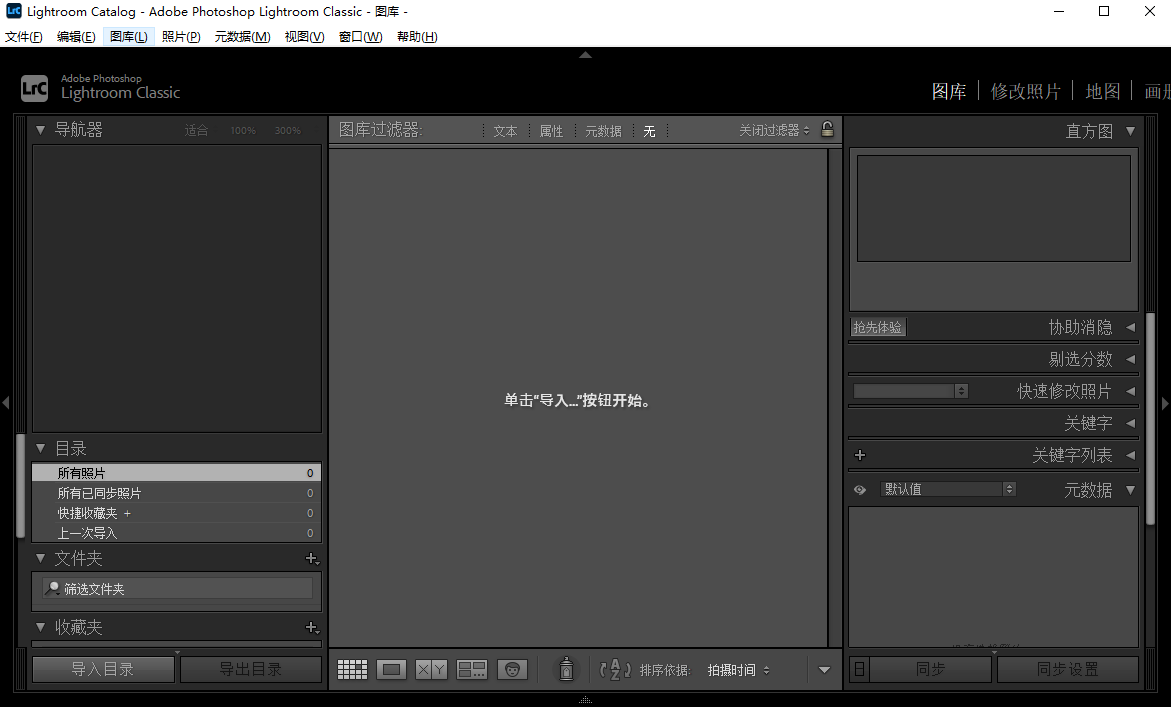Viewport: 1171px width, 707px height.
Task: Toggle the metadata eye icon
Action: 859,490
